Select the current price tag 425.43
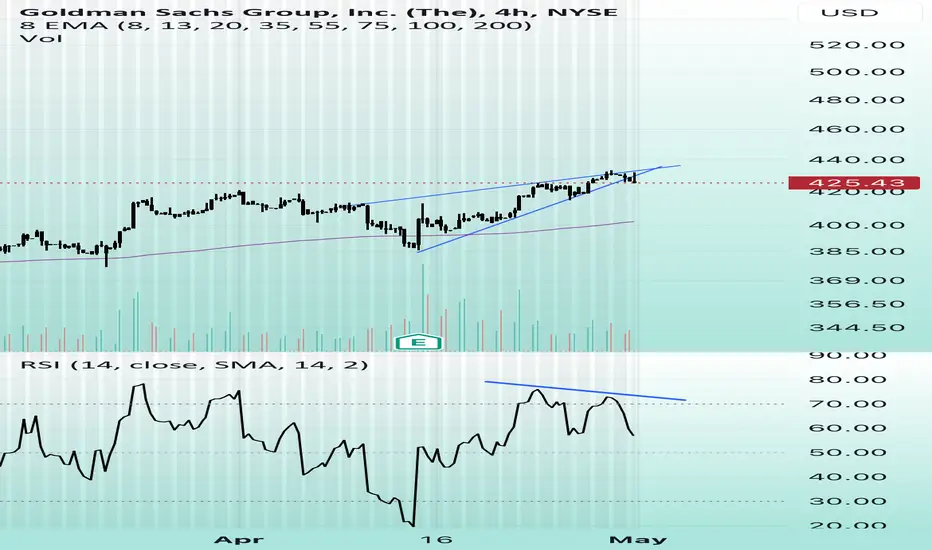The width and height of the screenshot is (932, 550). pyautogui.click(x=854, y=183)
